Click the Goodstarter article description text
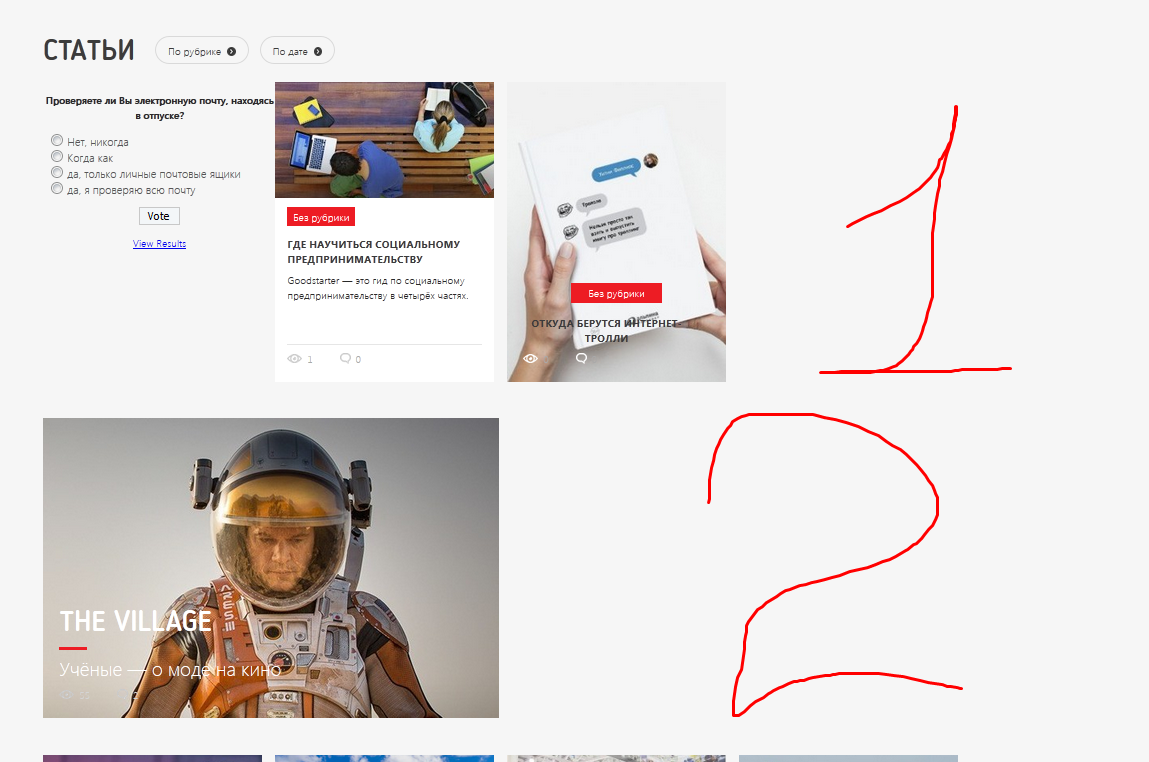1149x762 pixels. (x=377, y=289)
